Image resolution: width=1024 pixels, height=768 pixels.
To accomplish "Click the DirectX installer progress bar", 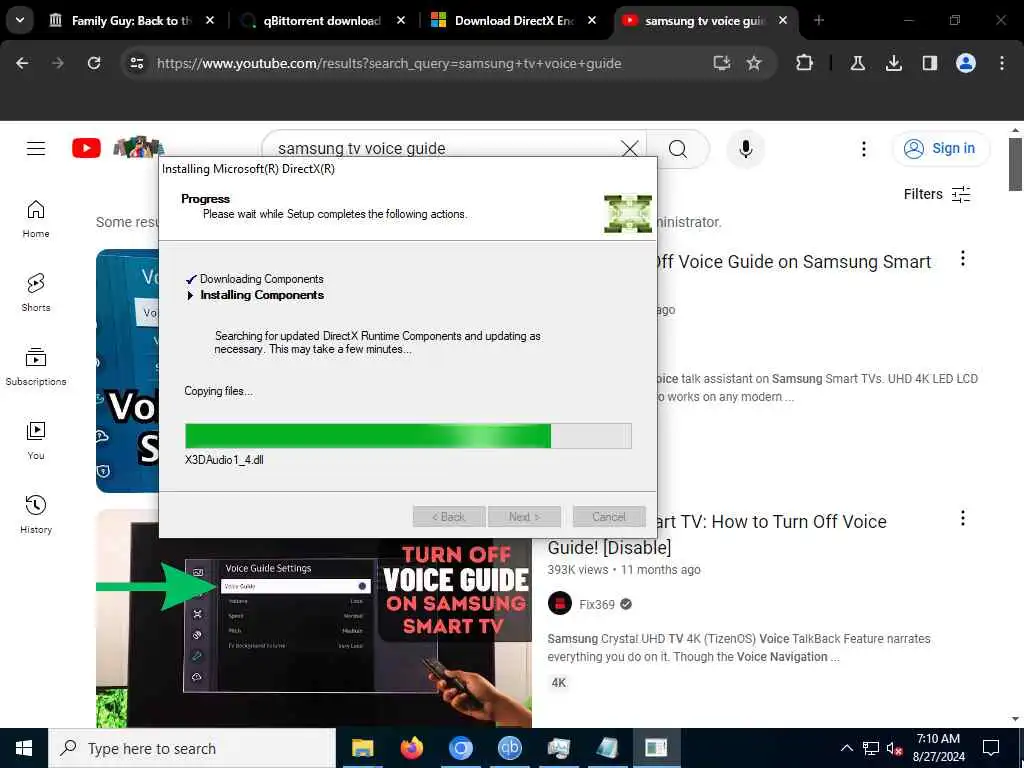I will point(408,436).
